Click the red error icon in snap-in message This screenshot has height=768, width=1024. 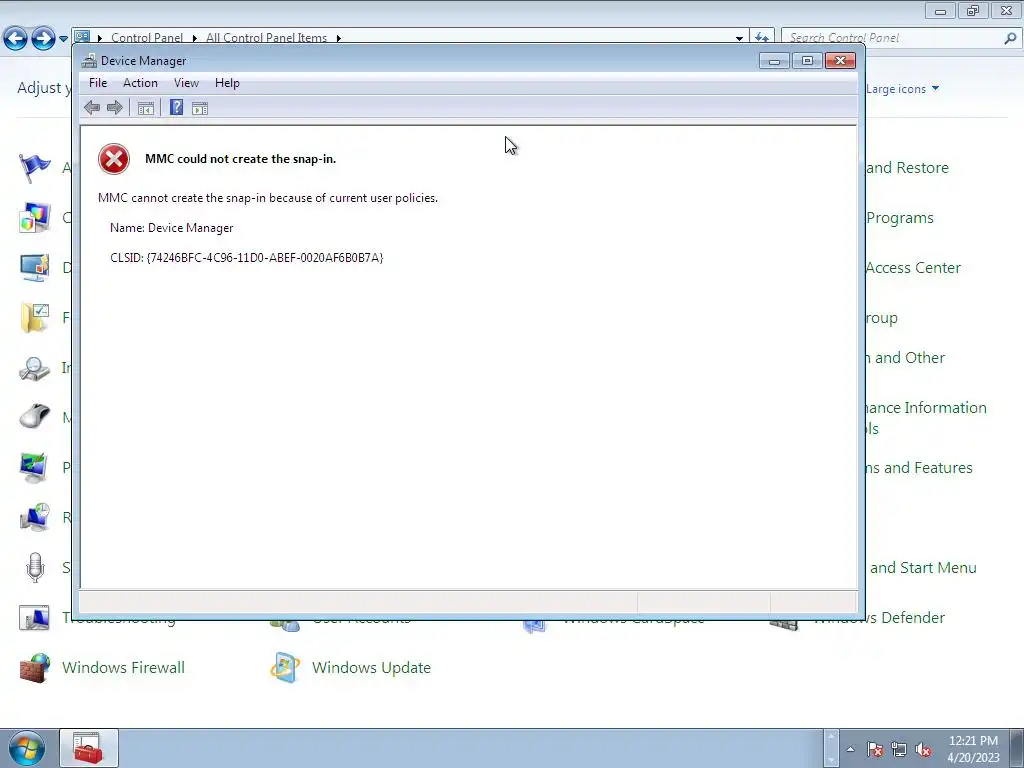click(x=114, y=159)
